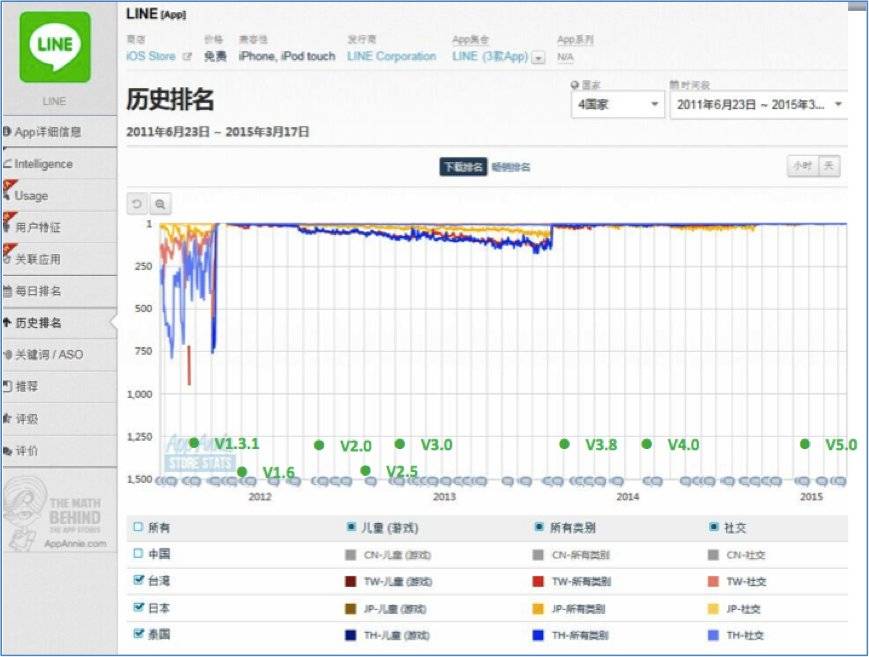Viewport: 869px width, 657px height.
Task: Click the chart reset (undo) icon
Action: pyautogui.click(x=136, y=204)
